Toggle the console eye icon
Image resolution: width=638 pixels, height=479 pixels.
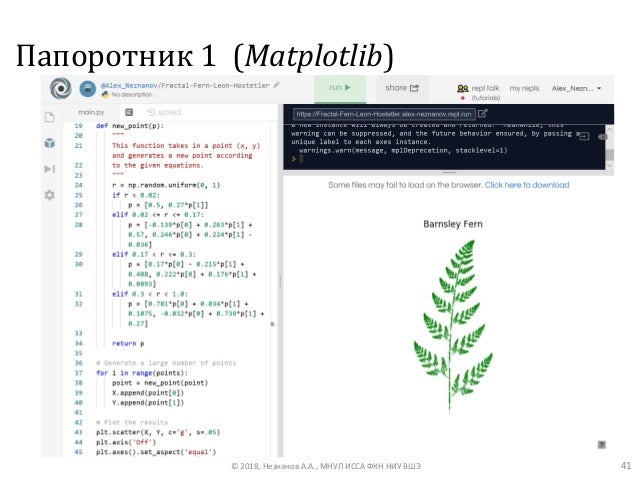[x=602, y=137]
